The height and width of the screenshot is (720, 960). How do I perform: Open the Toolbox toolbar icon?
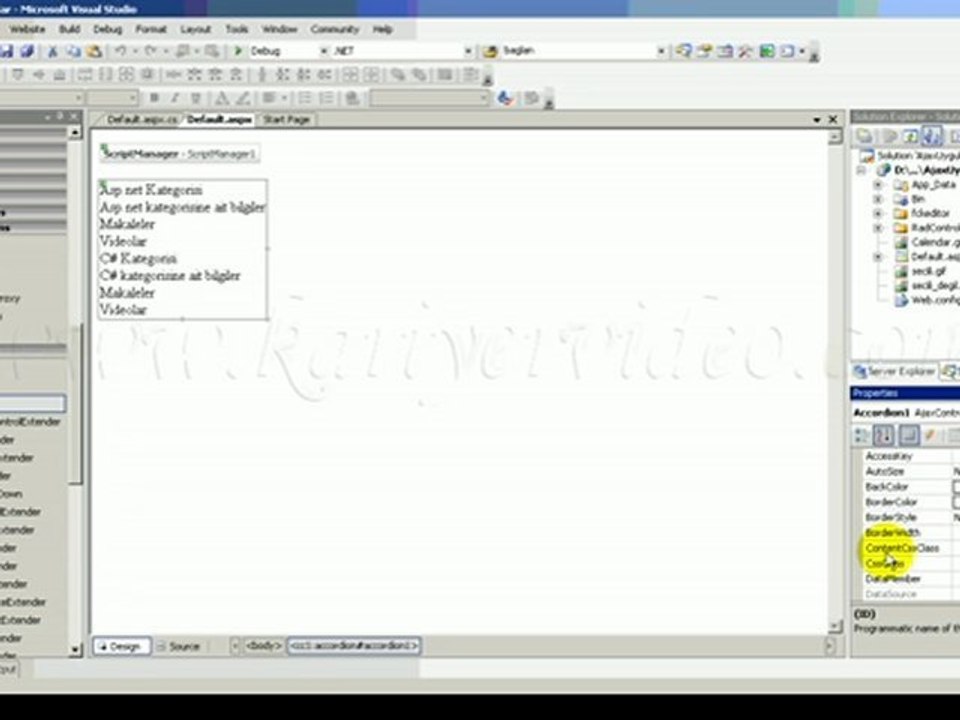click(746, 51)
